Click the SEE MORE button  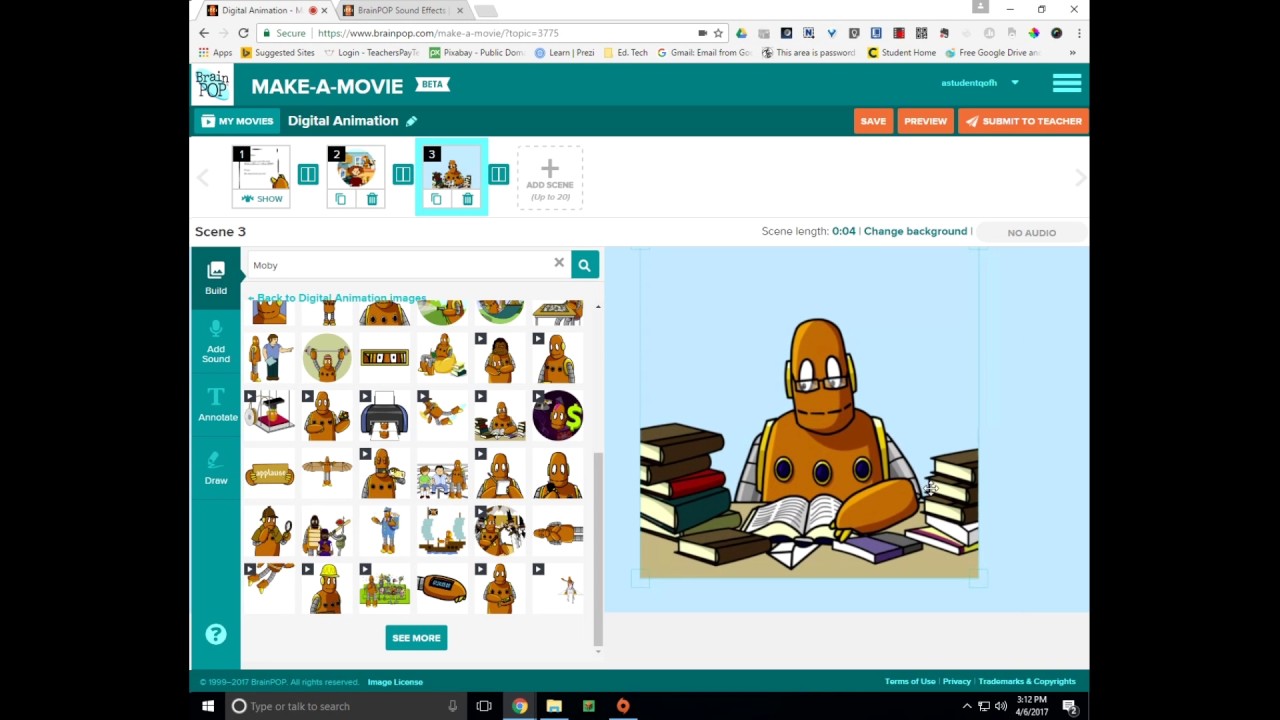click(416, 638)
